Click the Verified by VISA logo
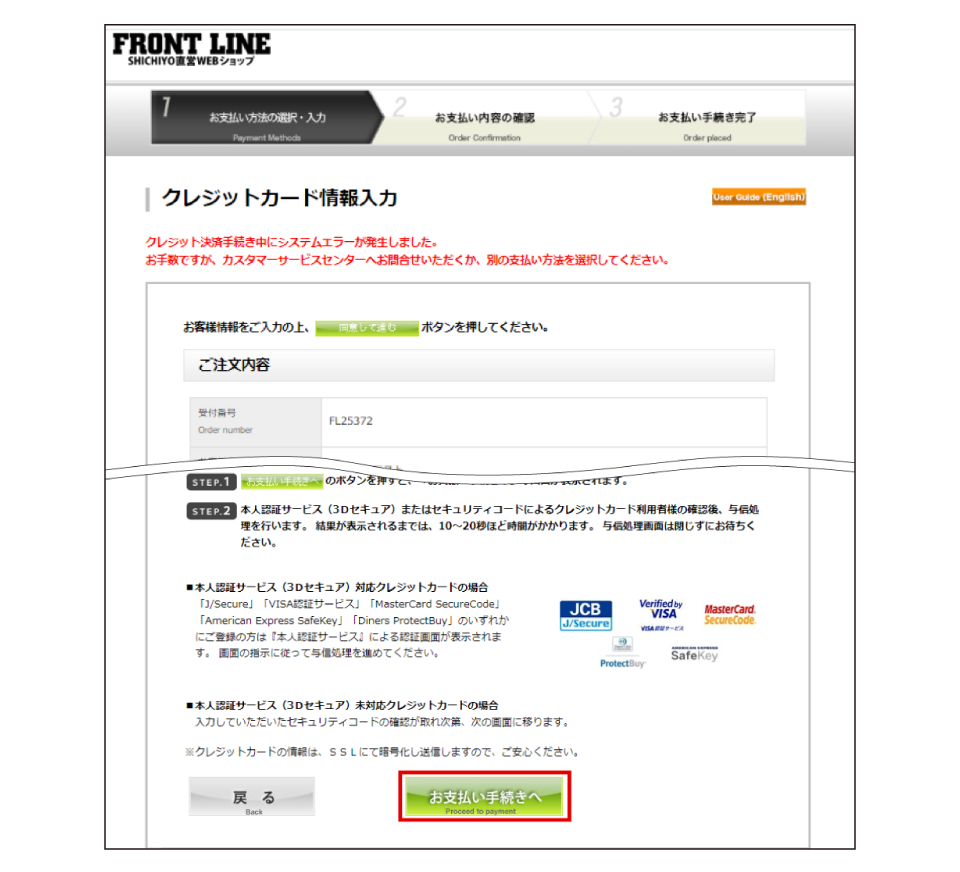Screen dimensions: 960x872 pos(661,615)
